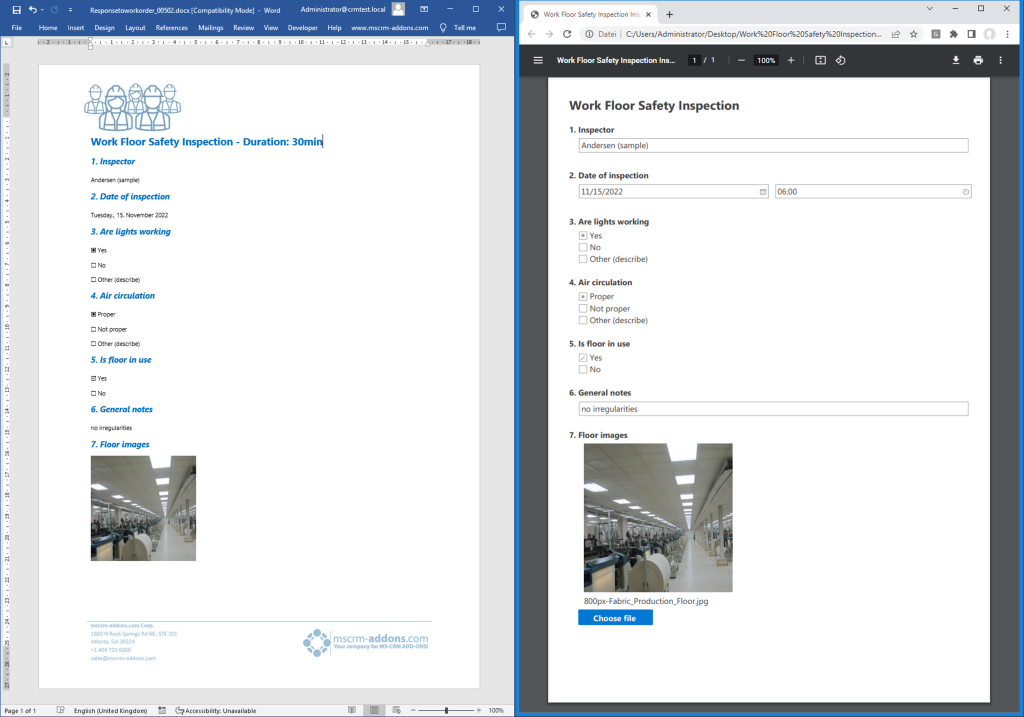The image size is (1024, 717).
Task: Check No under Is floor in use in PDF
Action: 583,370
